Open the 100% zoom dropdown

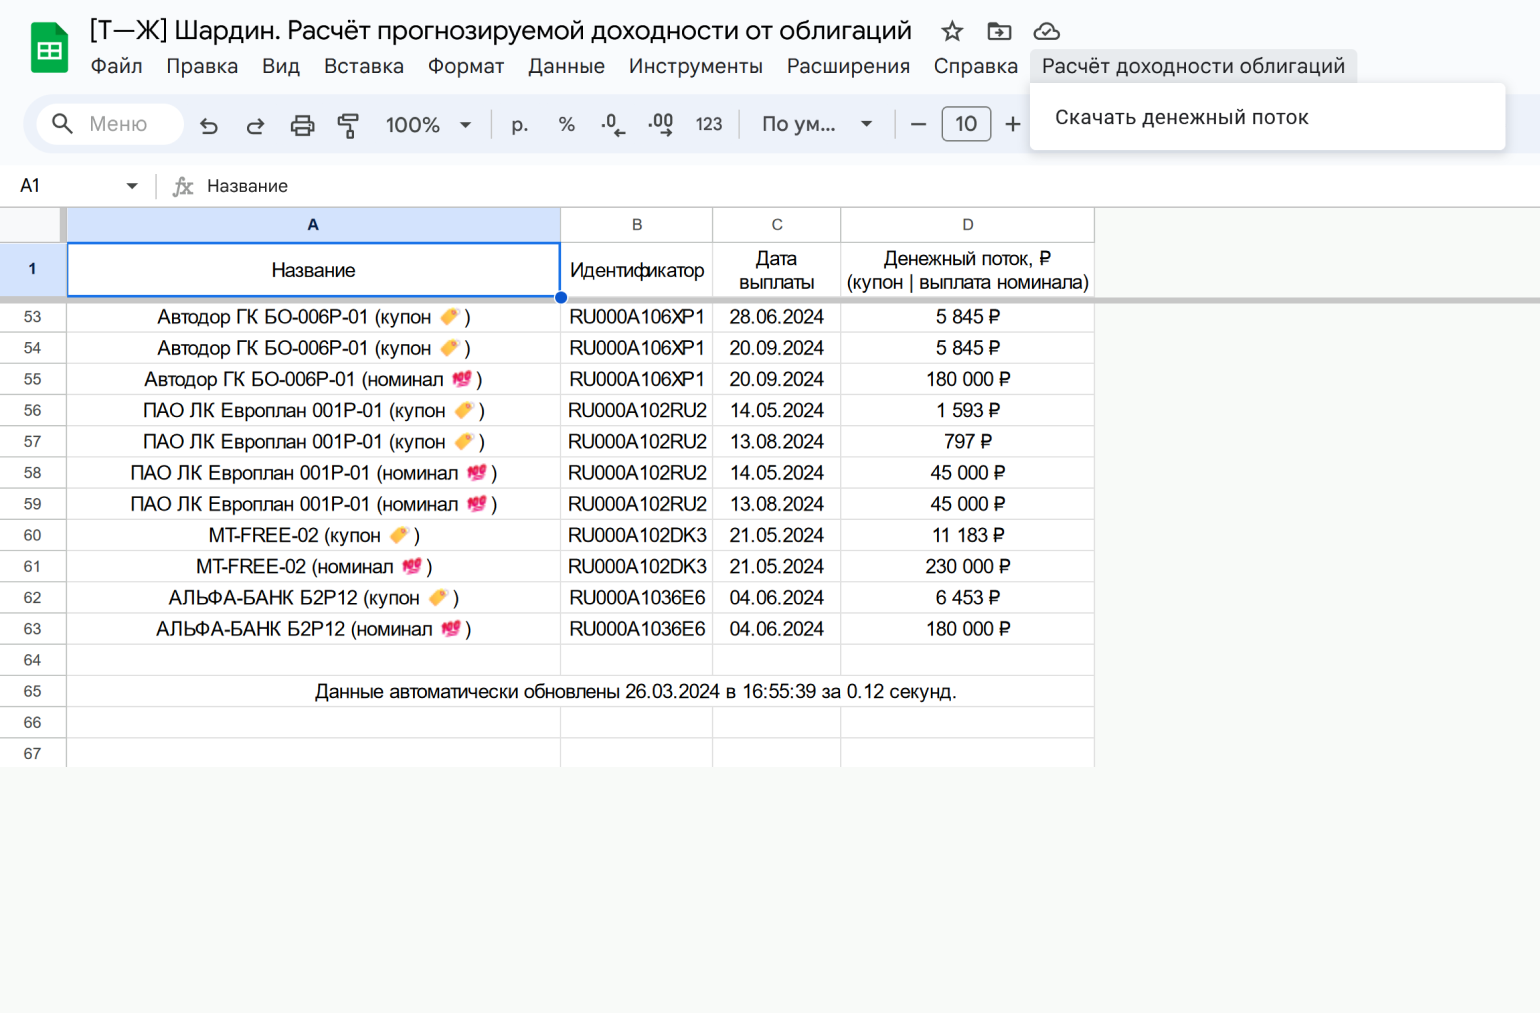point(429,125)
